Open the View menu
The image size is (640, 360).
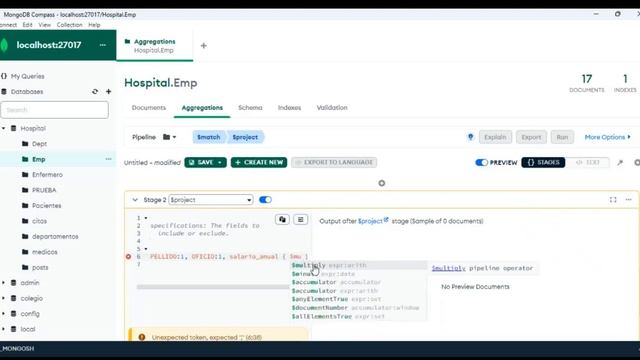pos(44,25)
